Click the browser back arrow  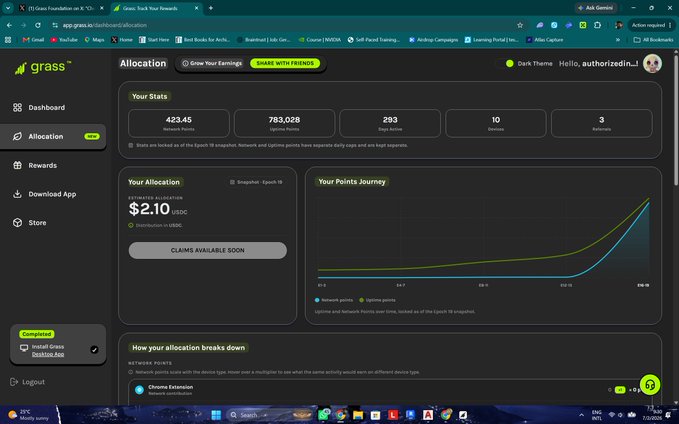(x=9, y=26)
